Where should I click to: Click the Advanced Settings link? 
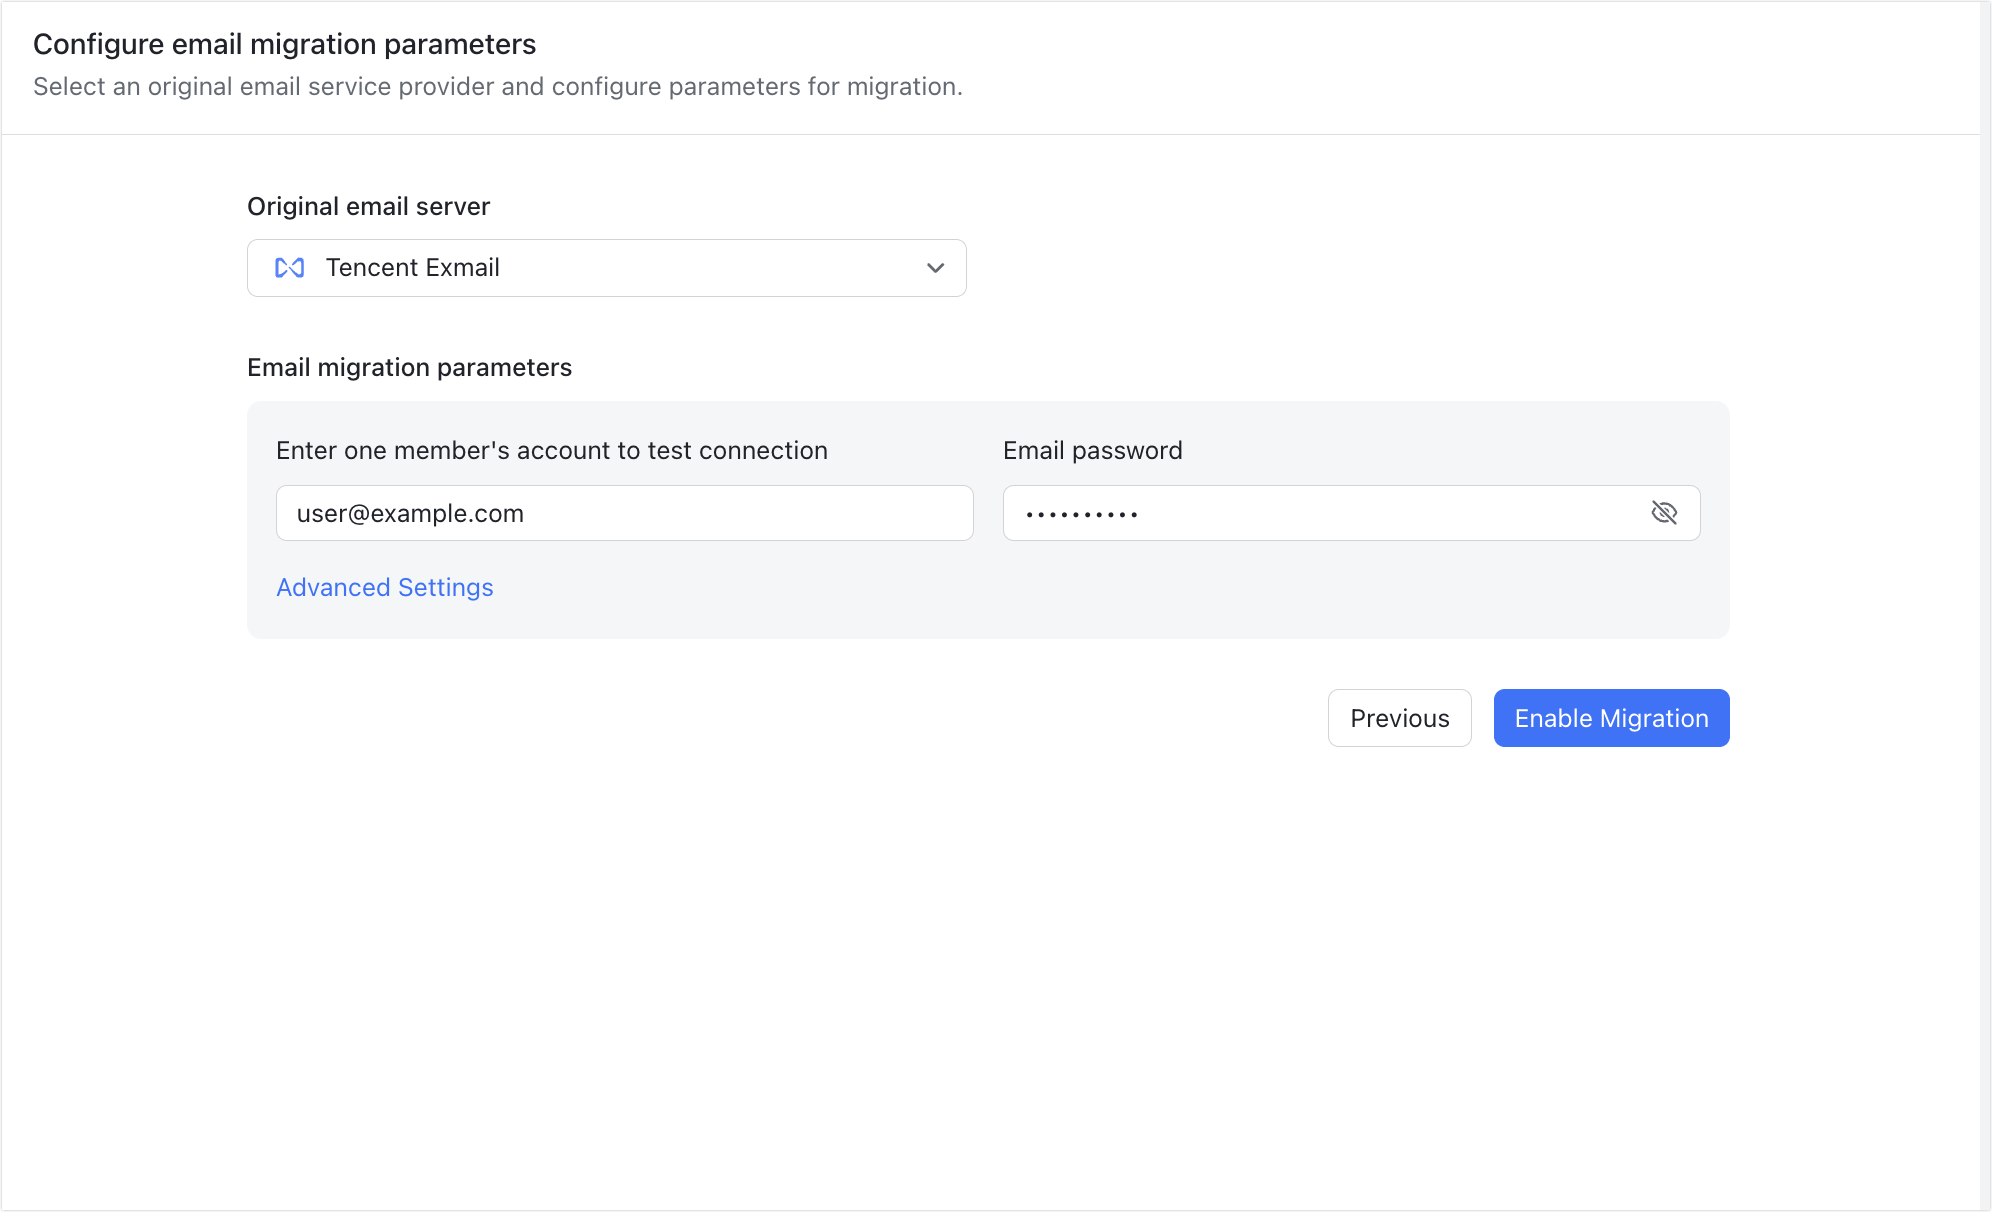385,588
